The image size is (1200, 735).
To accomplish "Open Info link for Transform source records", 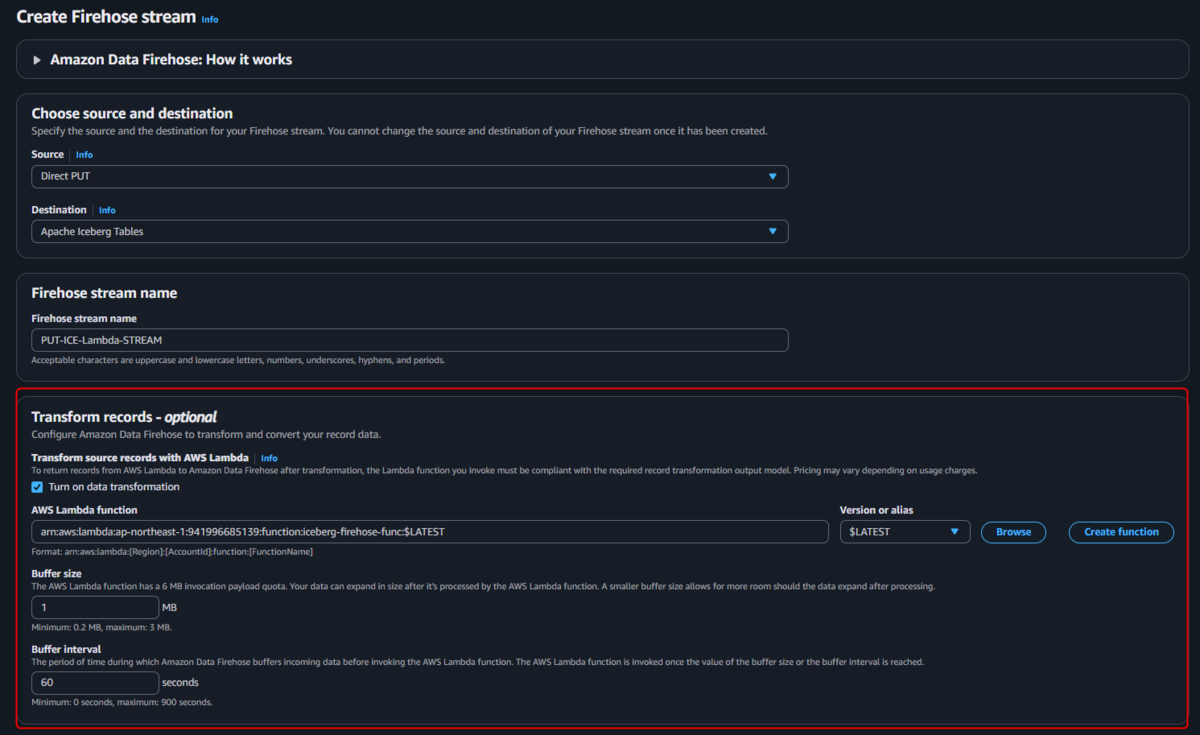I will (269, 458).
